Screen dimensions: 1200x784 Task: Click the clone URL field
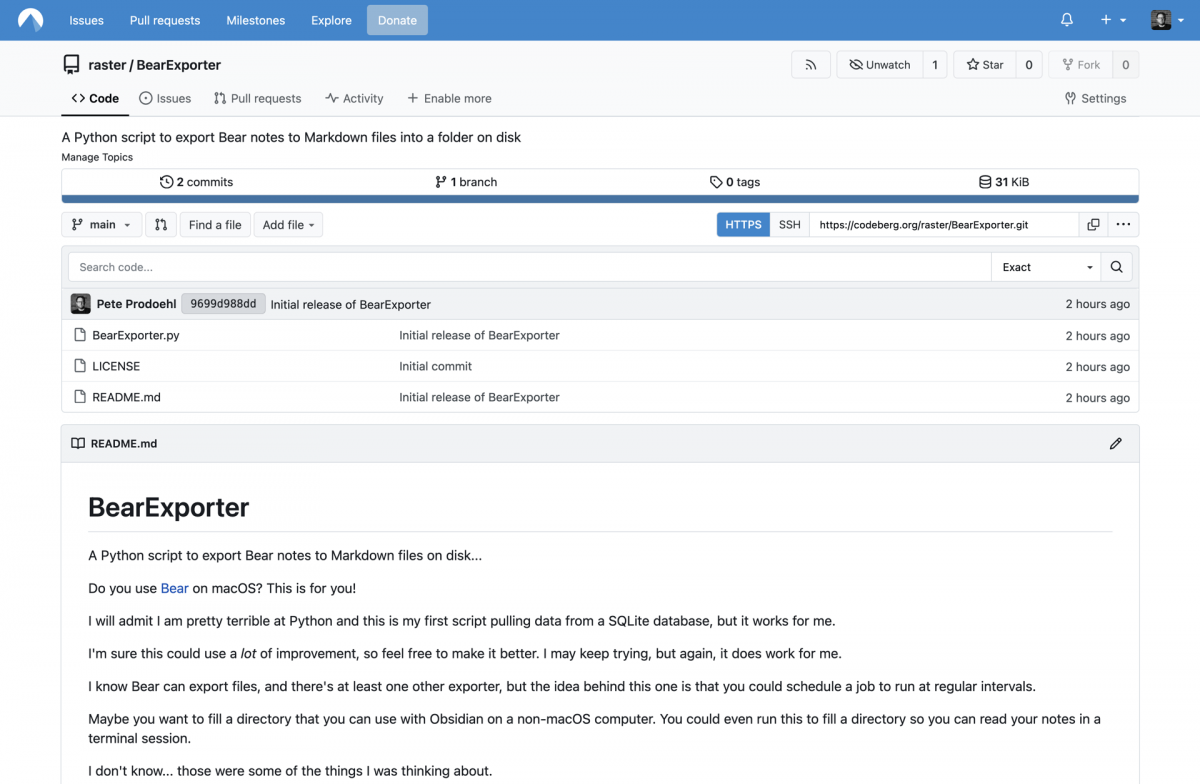click(944, 225)
